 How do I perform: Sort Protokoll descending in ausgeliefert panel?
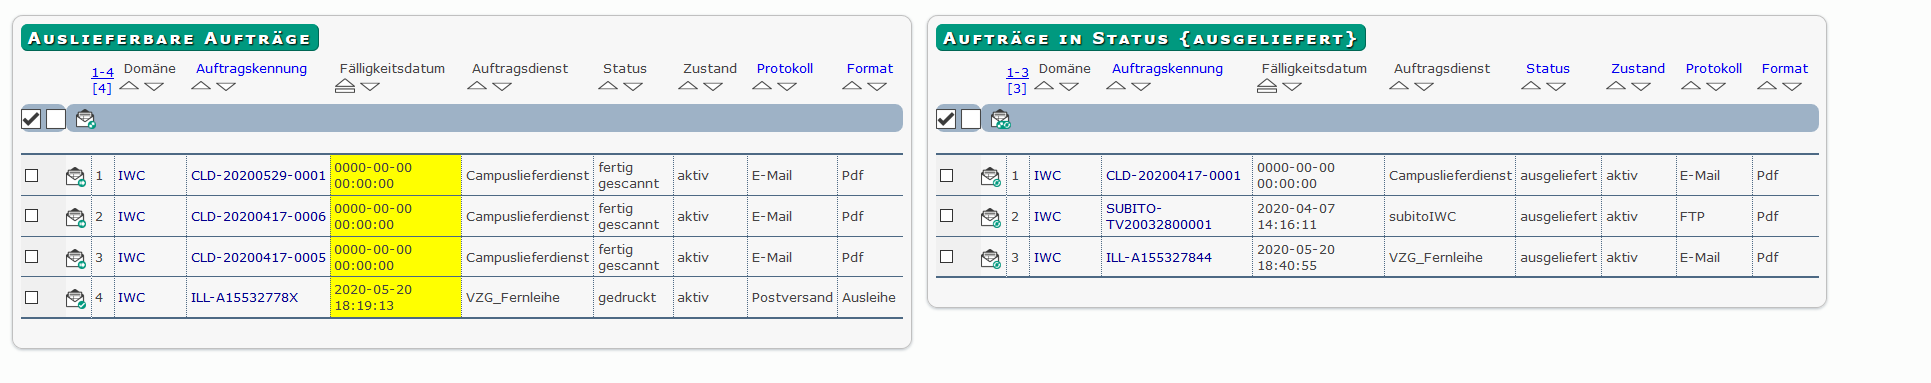pos(1716,86)
